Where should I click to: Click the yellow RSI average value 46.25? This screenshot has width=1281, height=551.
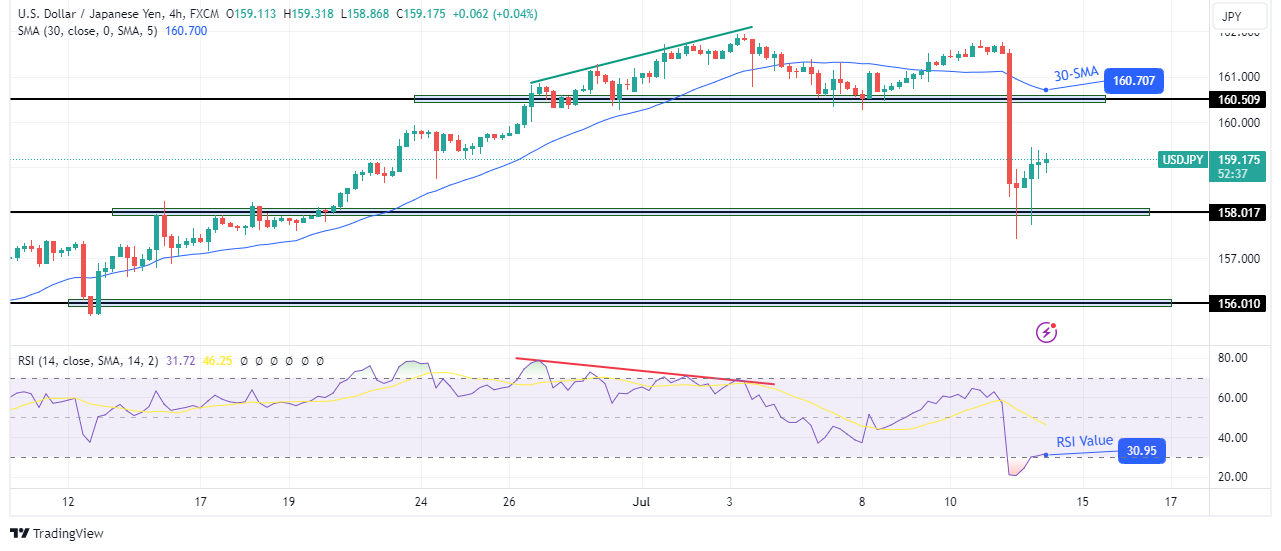(217, 360)
